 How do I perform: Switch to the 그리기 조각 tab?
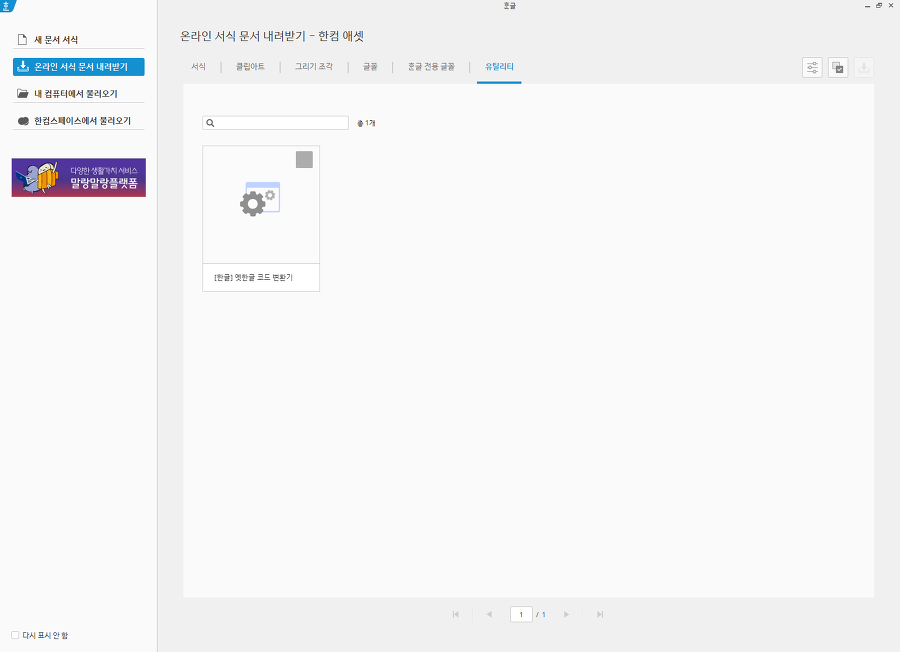point(313,67)
